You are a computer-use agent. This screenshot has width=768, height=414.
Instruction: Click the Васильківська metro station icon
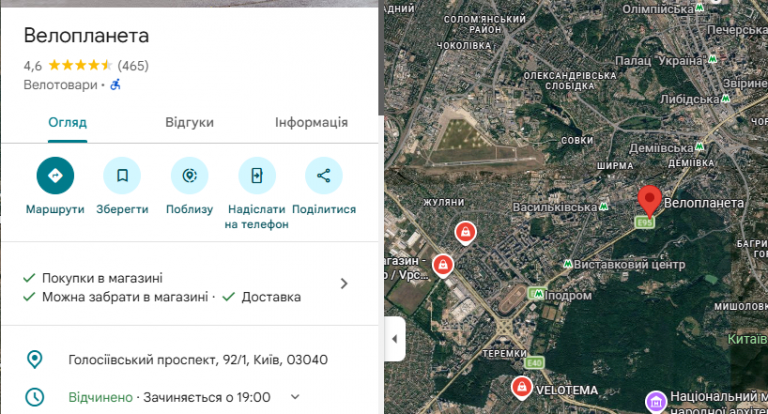tap(603, 207)
